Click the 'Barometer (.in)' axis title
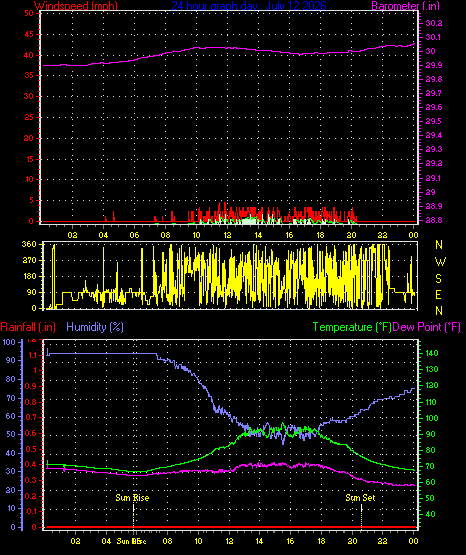 click(x=405, y=5)
